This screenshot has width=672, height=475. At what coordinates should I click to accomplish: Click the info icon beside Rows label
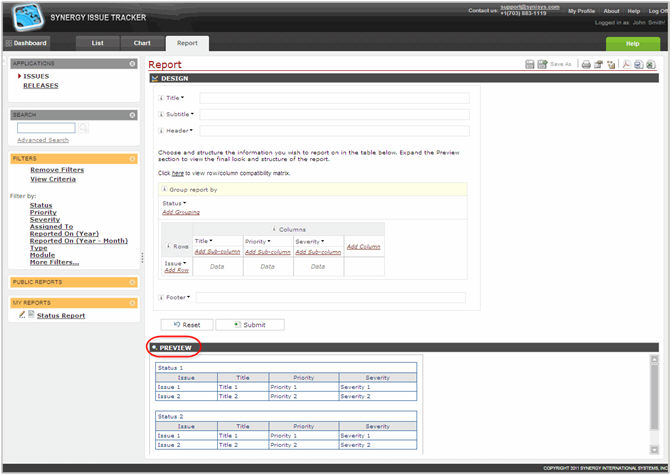click(x=168, y=246)
